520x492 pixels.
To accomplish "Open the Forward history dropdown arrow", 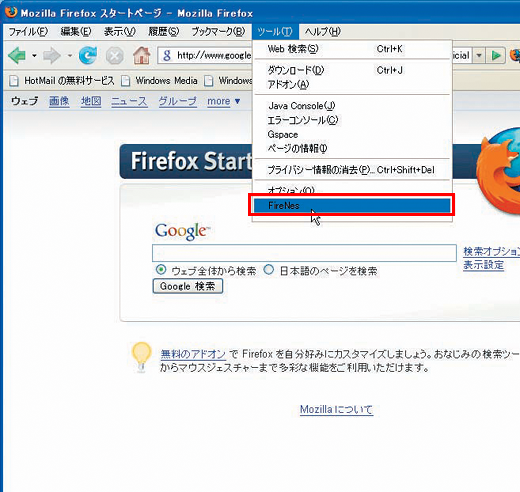I will click(70, 55).
